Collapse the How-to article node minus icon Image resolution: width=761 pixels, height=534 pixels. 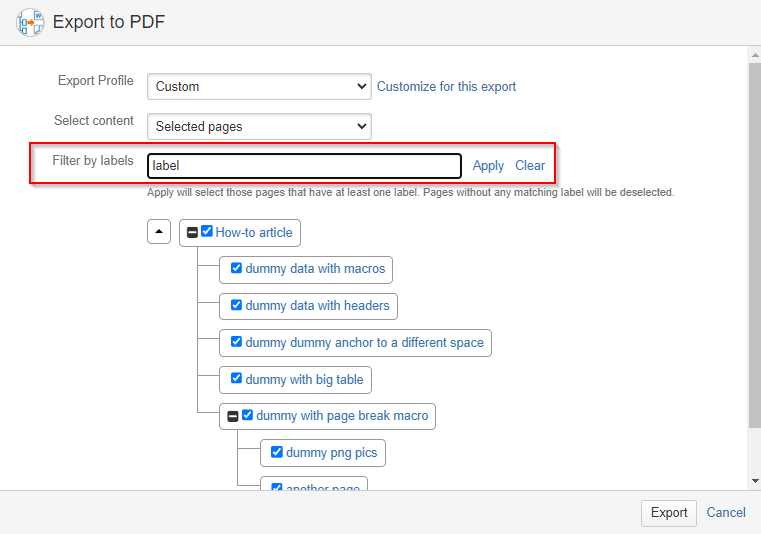(x=192, y=233)
